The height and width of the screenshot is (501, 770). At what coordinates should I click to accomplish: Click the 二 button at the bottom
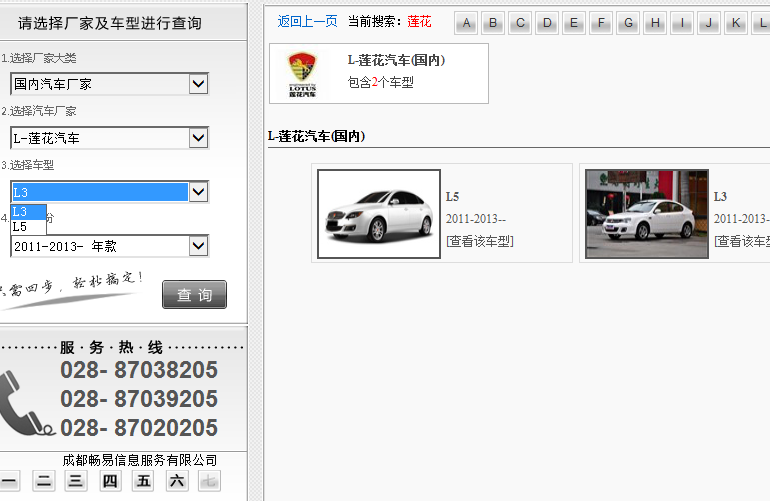tap(44, 481)
